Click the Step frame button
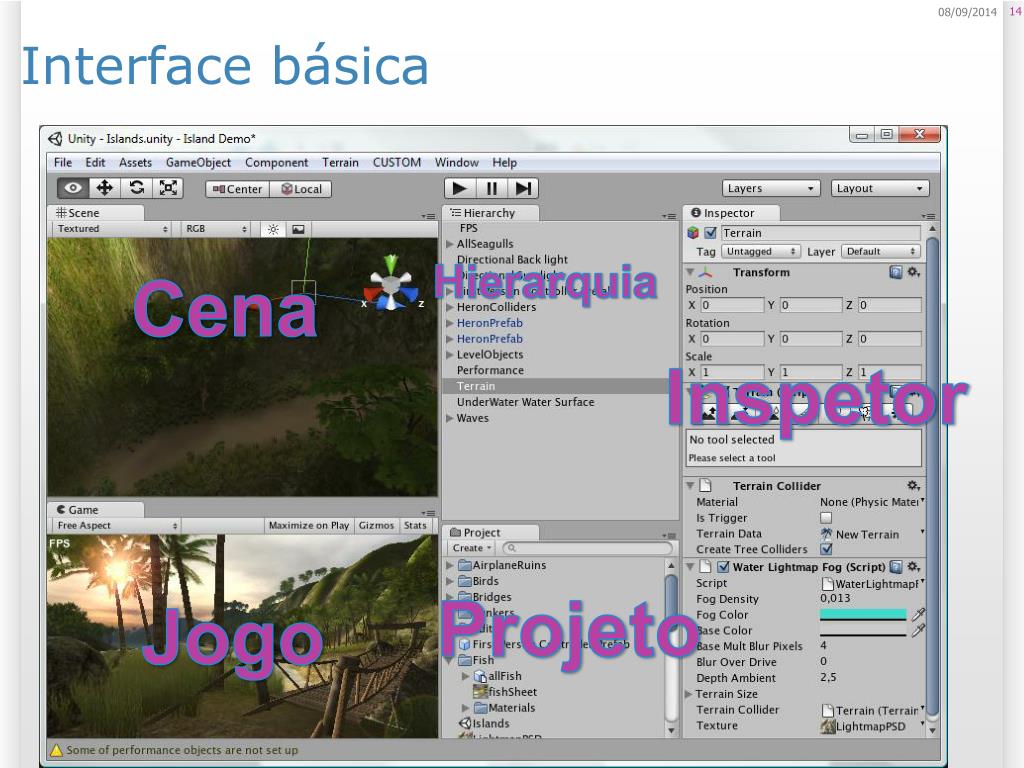This screenshot has width=1024, height=768. click(523, 188)
